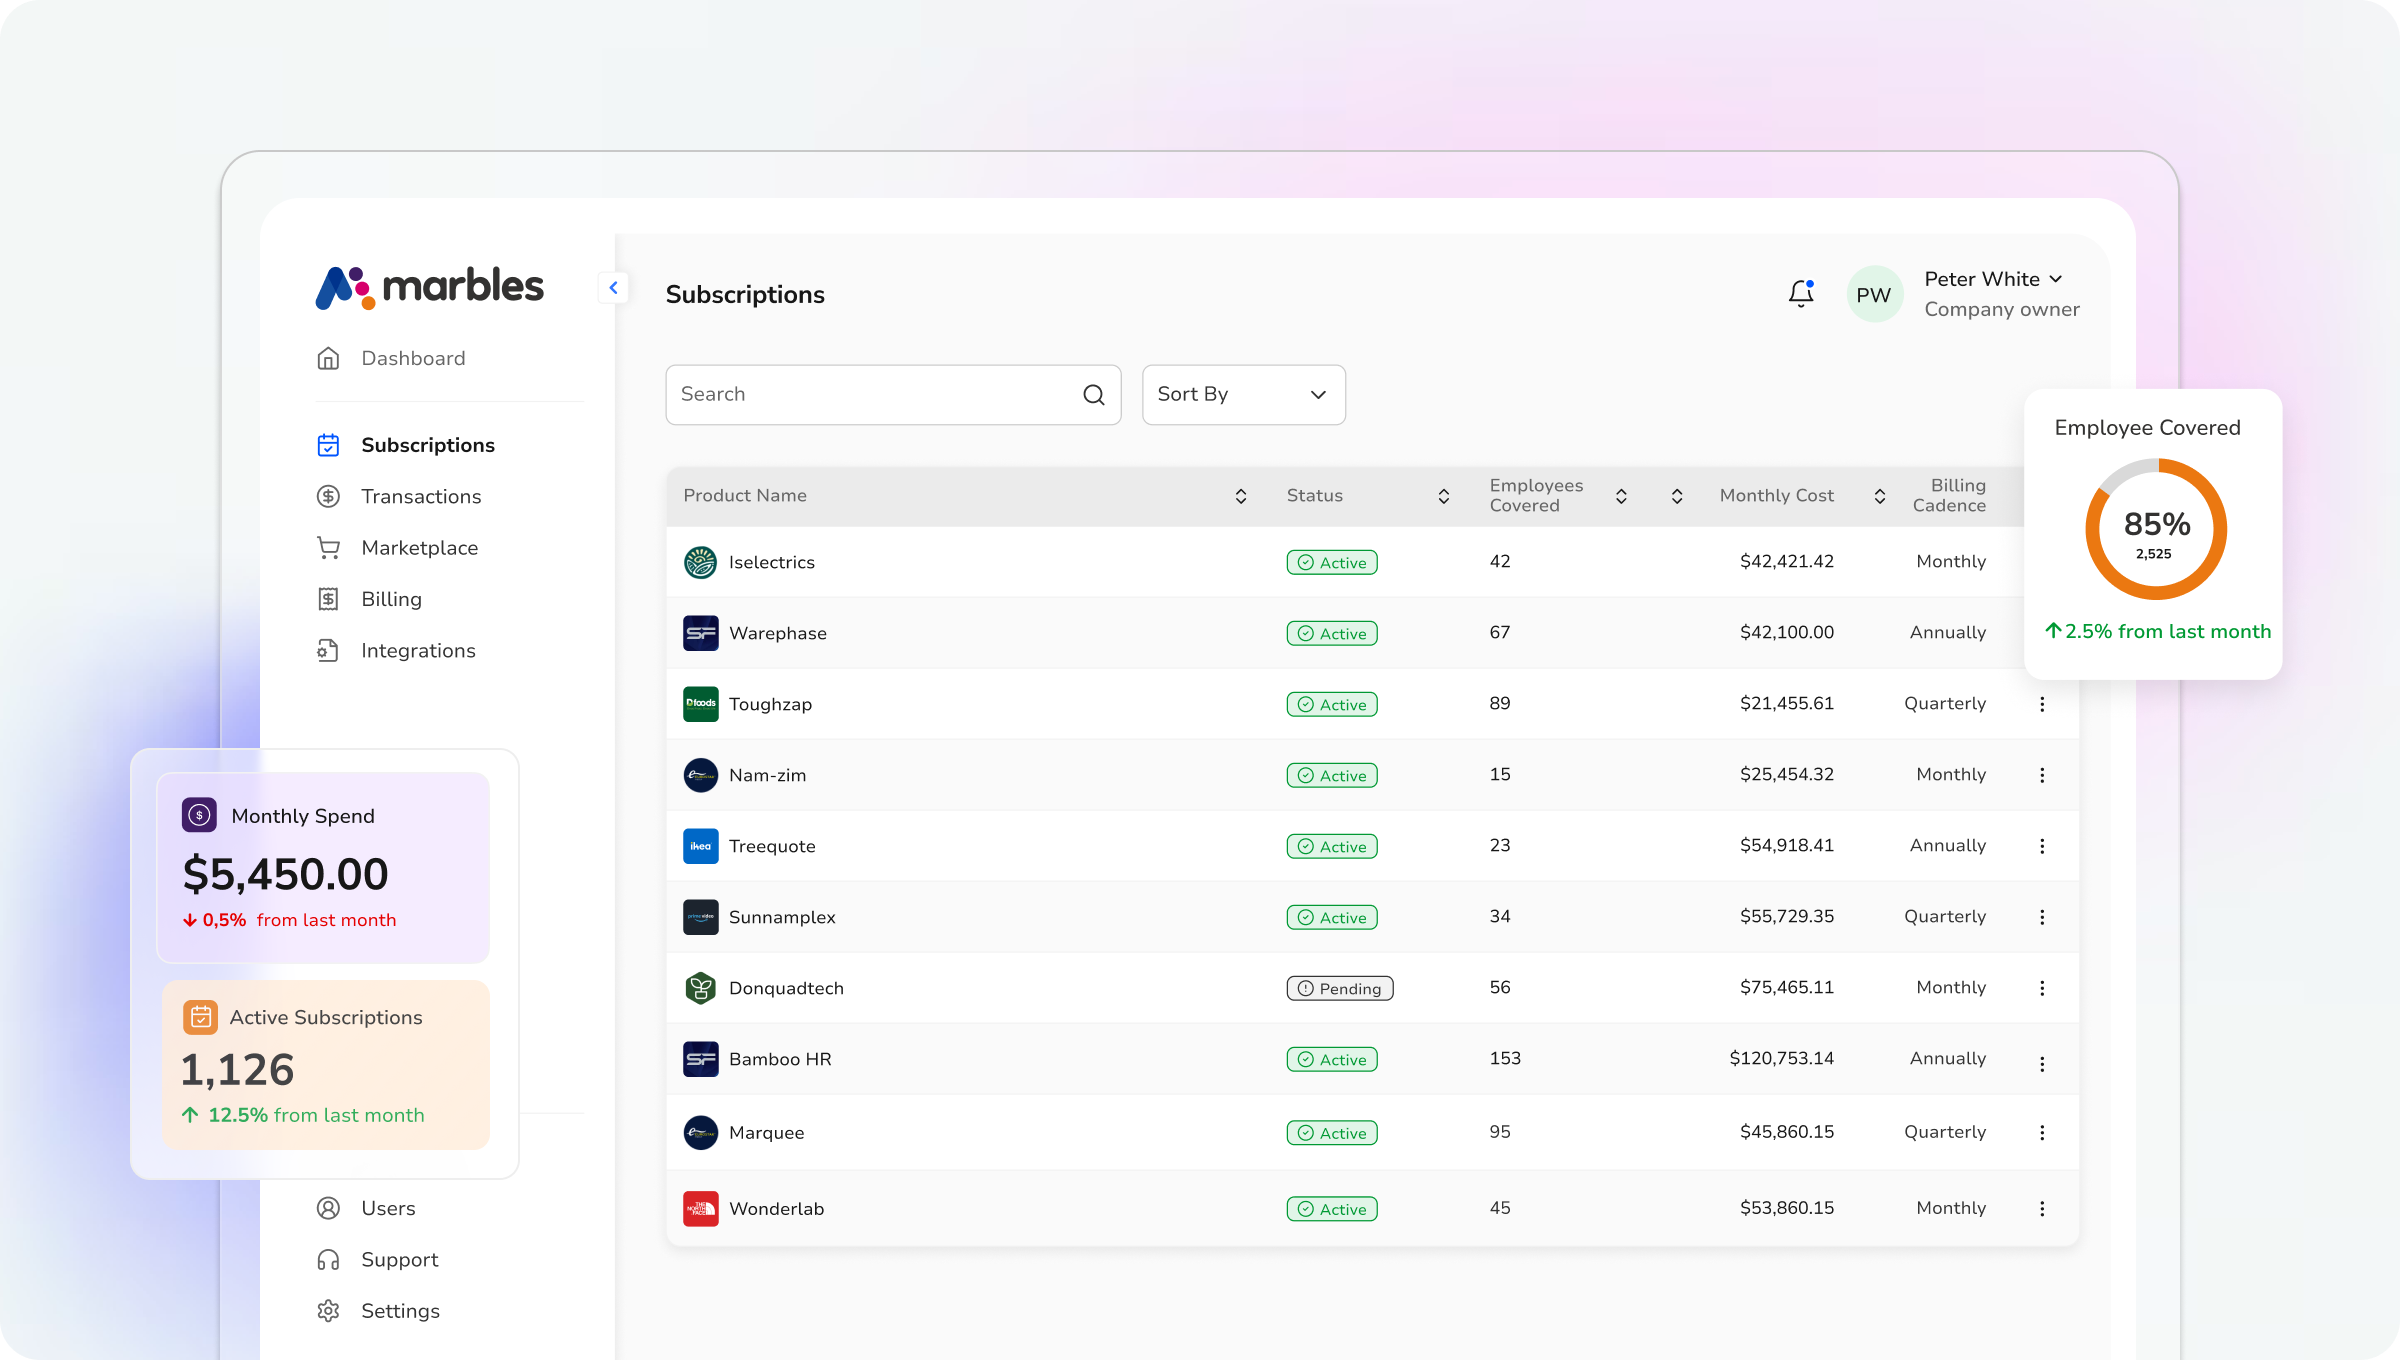The height and width of the screenshot is (1360, 2400).
Task: Sort by Product Name column arrows
Action: click(1241, 496)
